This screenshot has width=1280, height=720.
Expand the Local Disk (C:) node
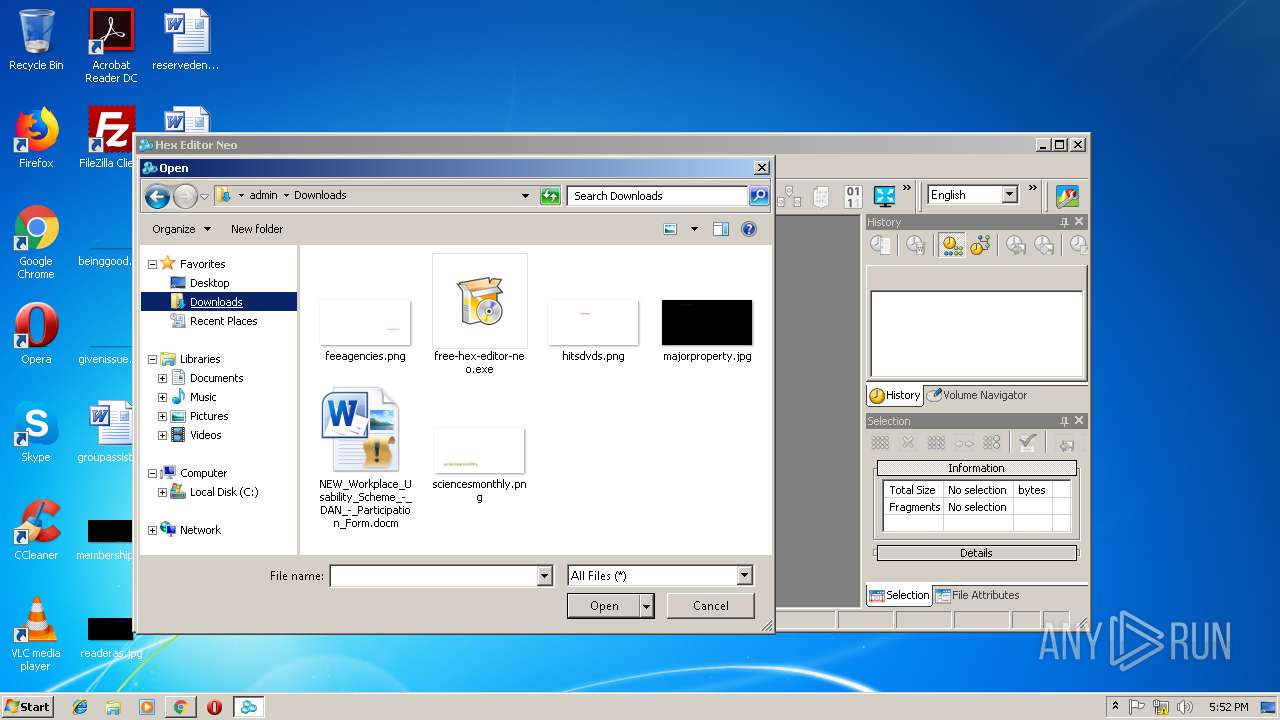click(x=162, y=492)
